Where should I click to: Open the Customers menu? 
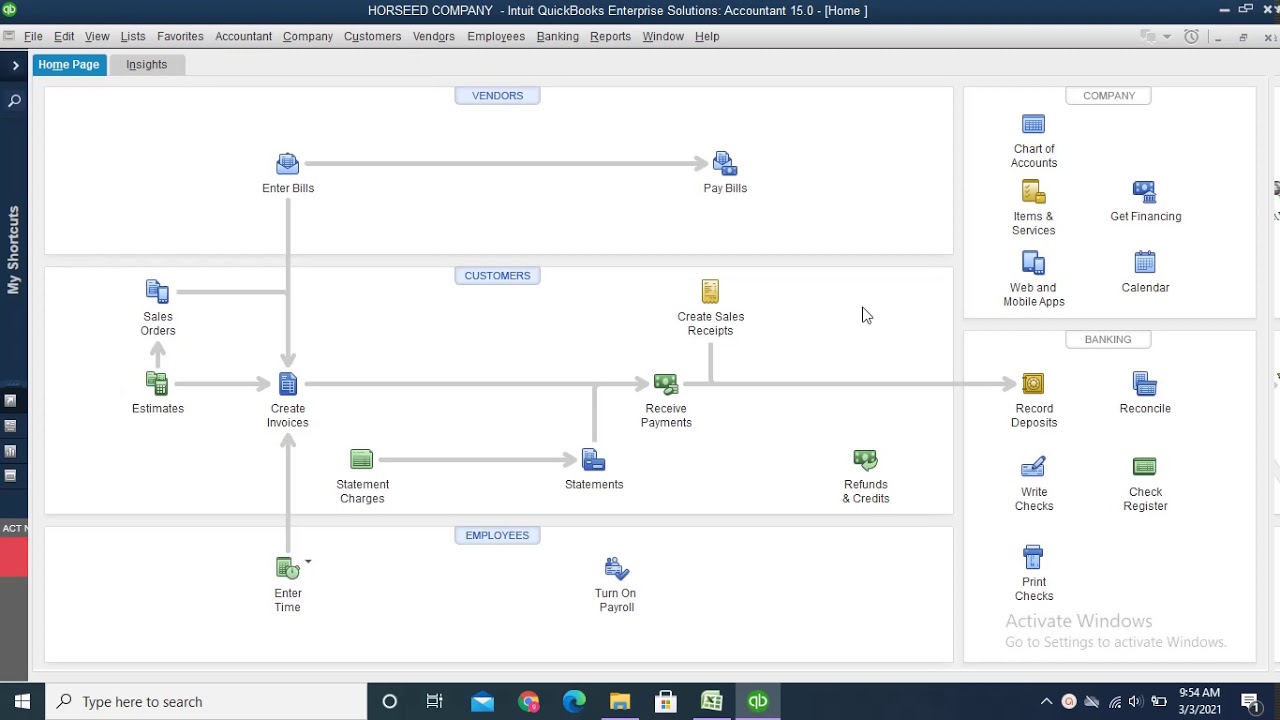372,36
